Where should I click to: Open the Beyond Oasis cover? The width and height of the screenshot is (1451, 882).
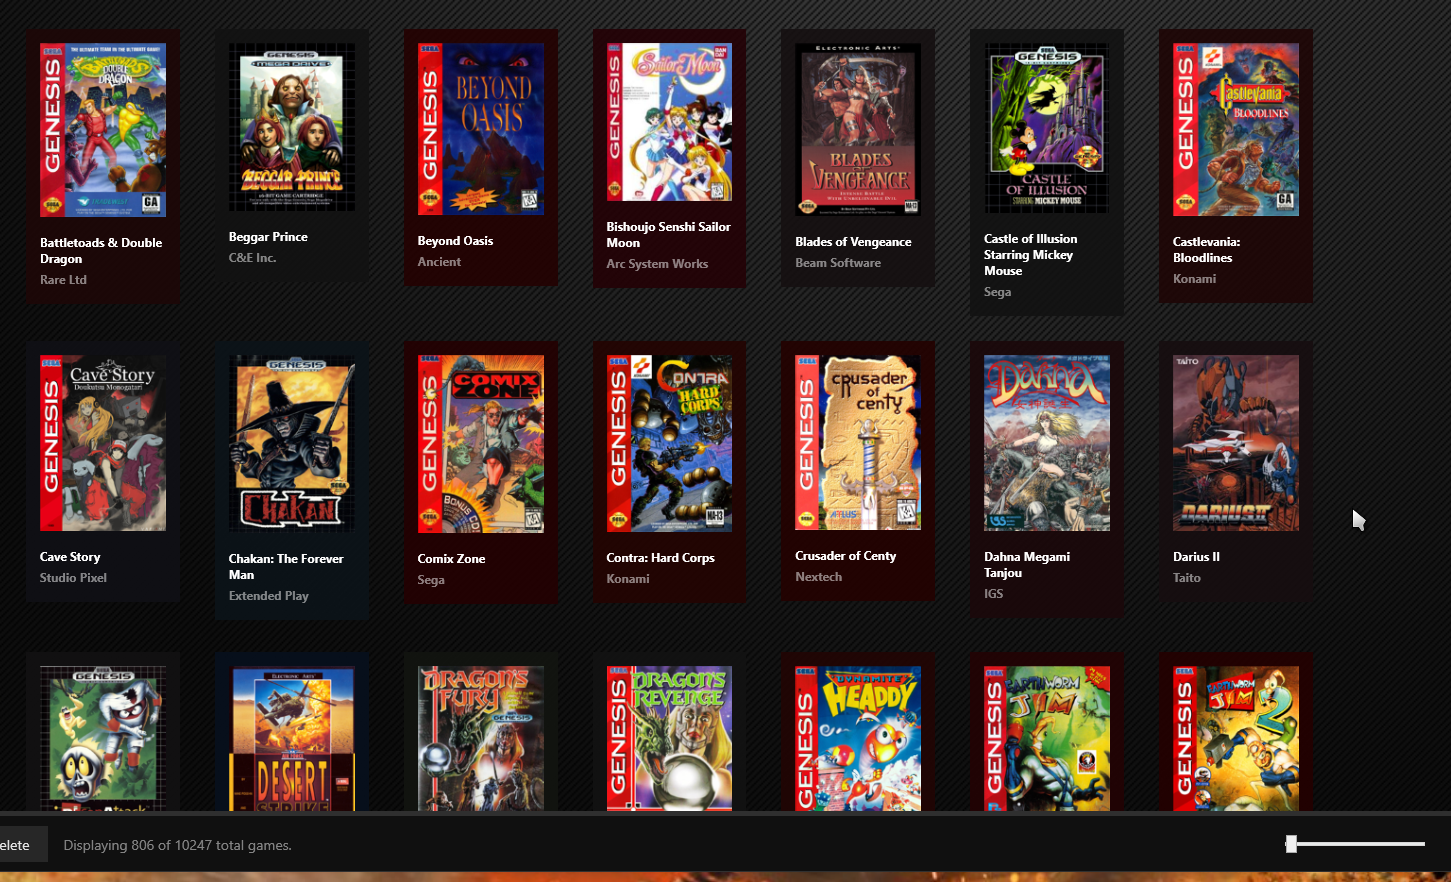[x=481, y=129]
